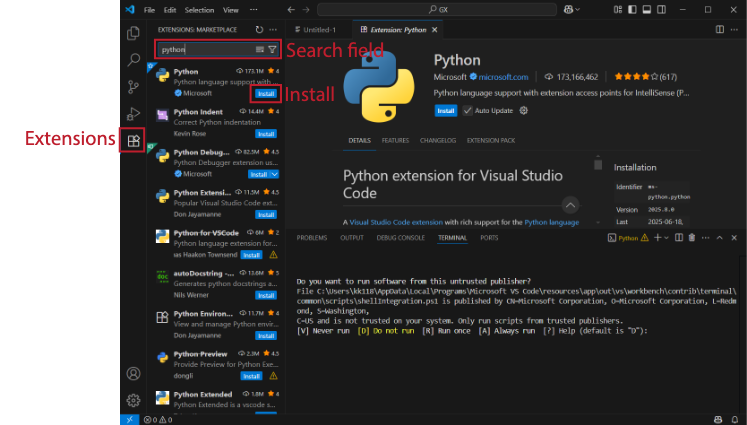The image size is (747, 425).
Task: Open the DEBUG CONSOLE panel tab
Action: click(400, 238)
